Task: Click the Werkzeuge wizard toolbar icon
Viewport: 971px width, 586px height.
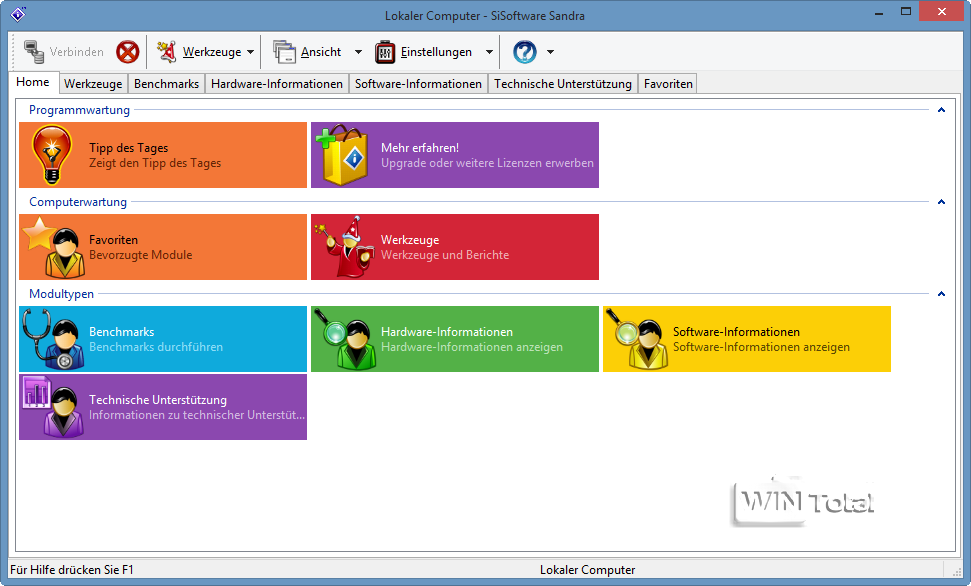Action: pyautogui.click(x=167, y=52)
